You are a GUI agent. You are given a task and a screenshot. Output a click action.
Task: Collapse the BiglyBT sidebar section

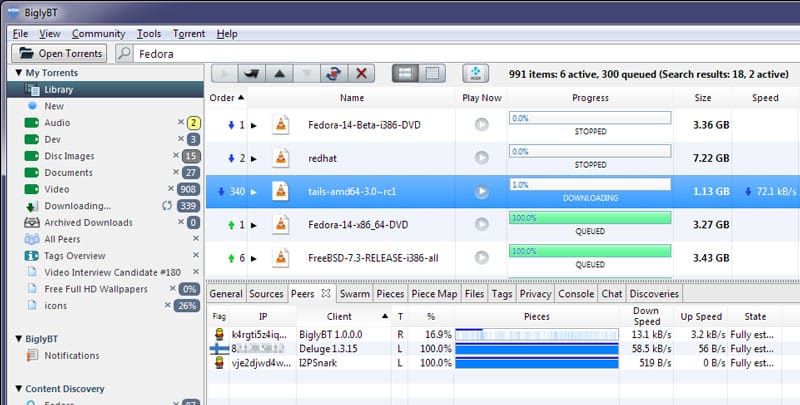click(19, 339)
